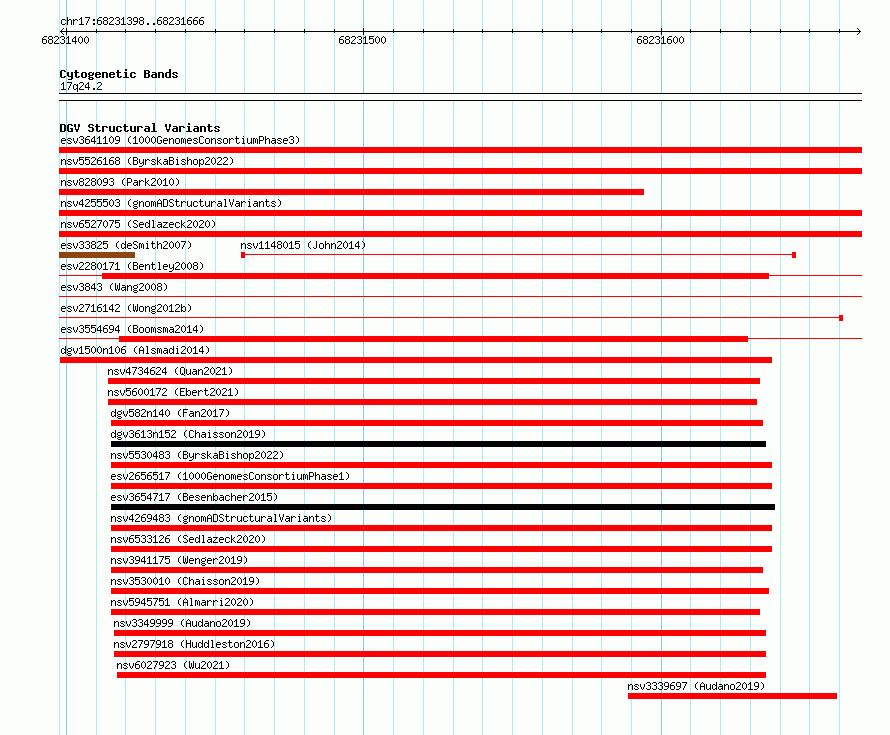This screenshot has height=735, width=890.
Task: Open esv2716142 (Wong2012b) entry
Action: (126, 308)
